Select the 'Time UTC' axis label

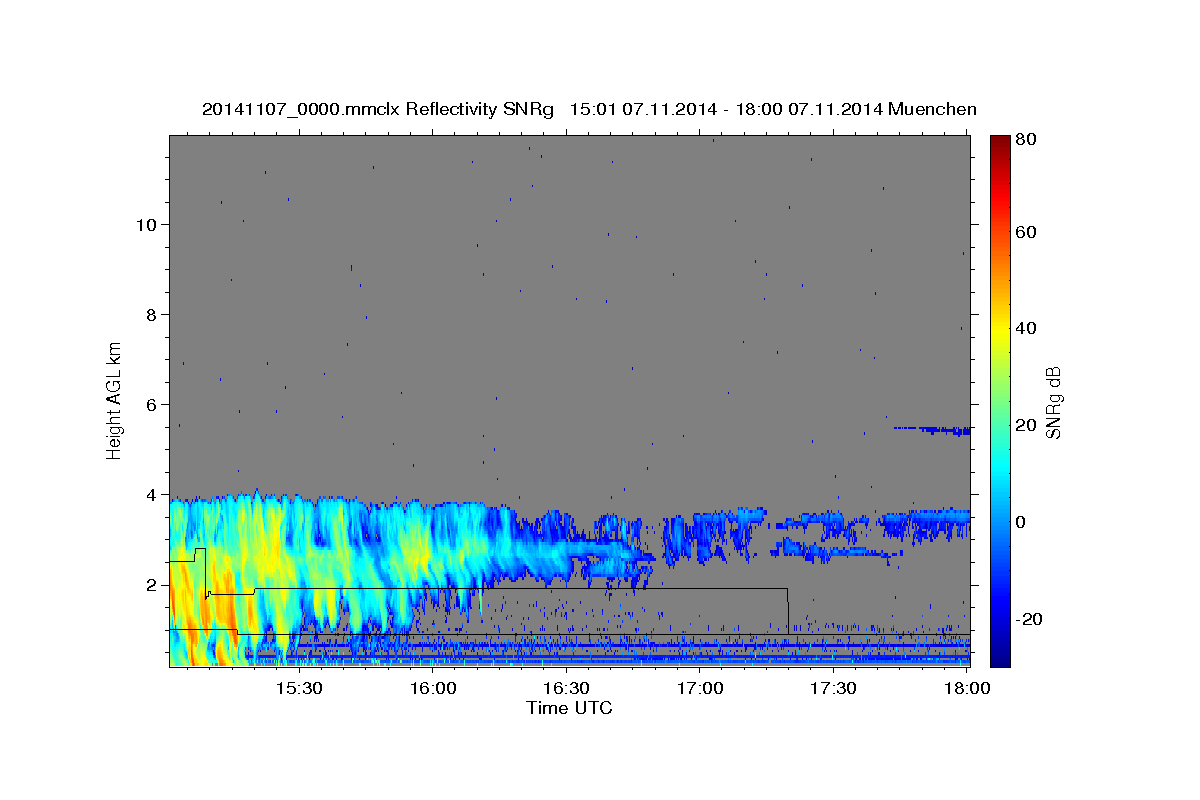point(569,708)
